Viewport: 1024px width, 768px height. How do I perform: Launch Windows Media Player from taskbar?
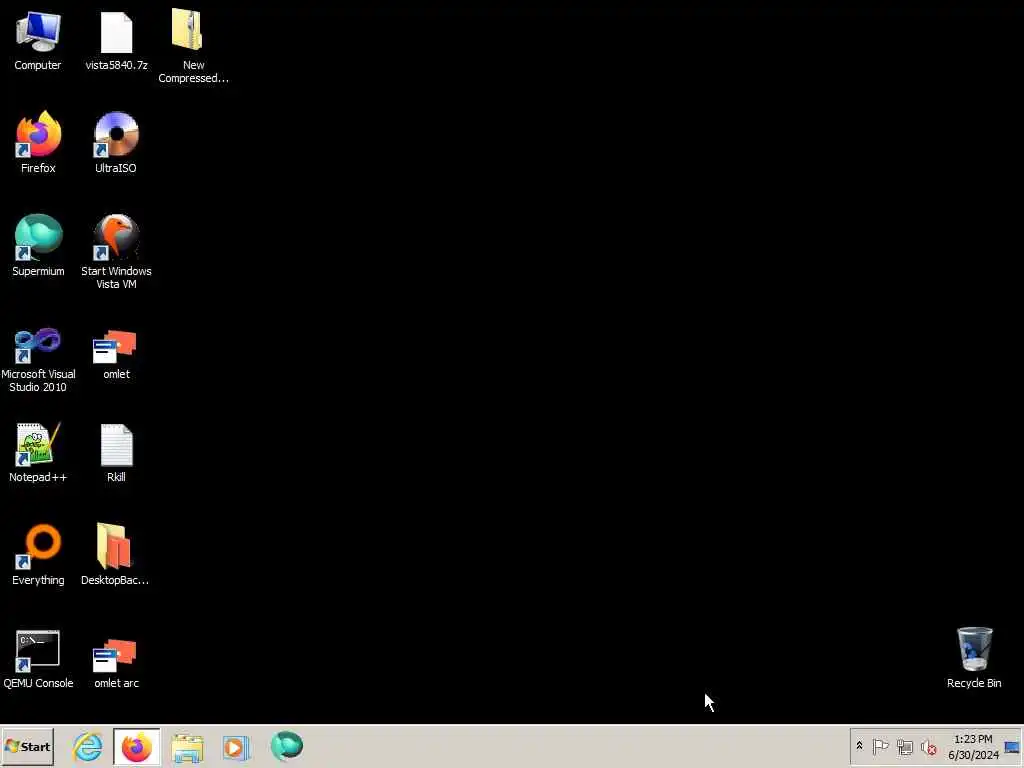click(236, 746)
